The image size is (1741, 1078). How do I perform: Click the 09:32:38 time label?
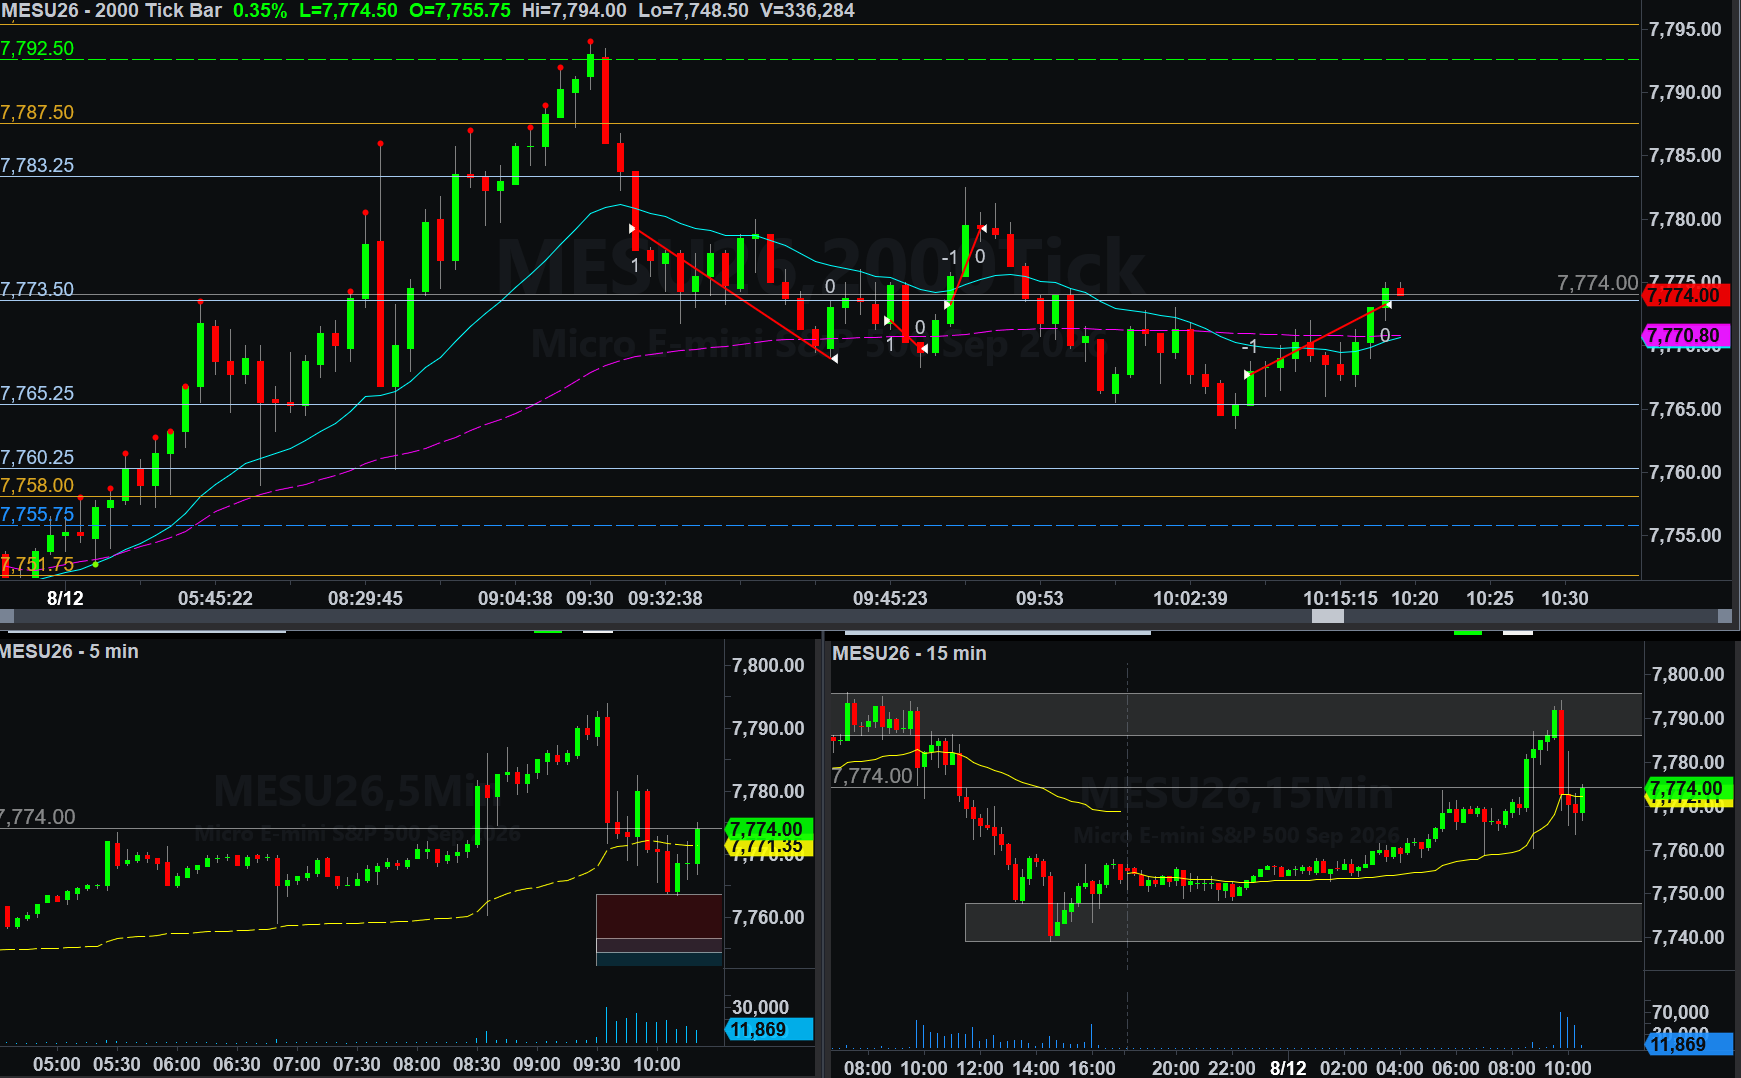665,599
